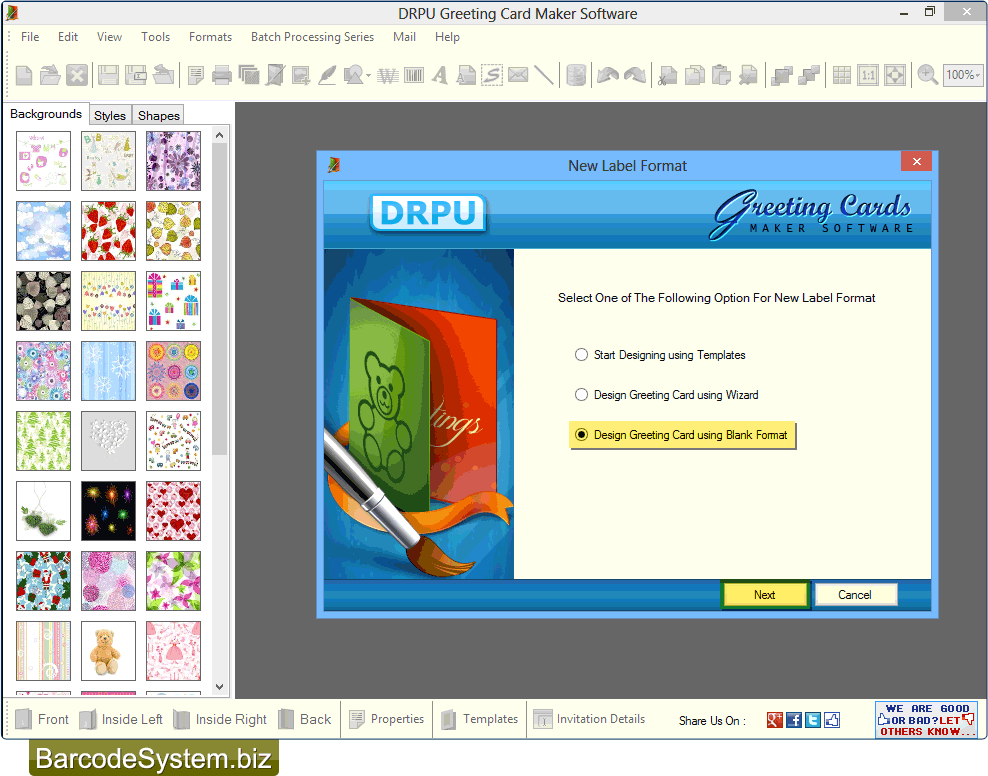The image size is (988, 776).
Task: Select the diagonal line drawing tool
Action: [544, 76]
